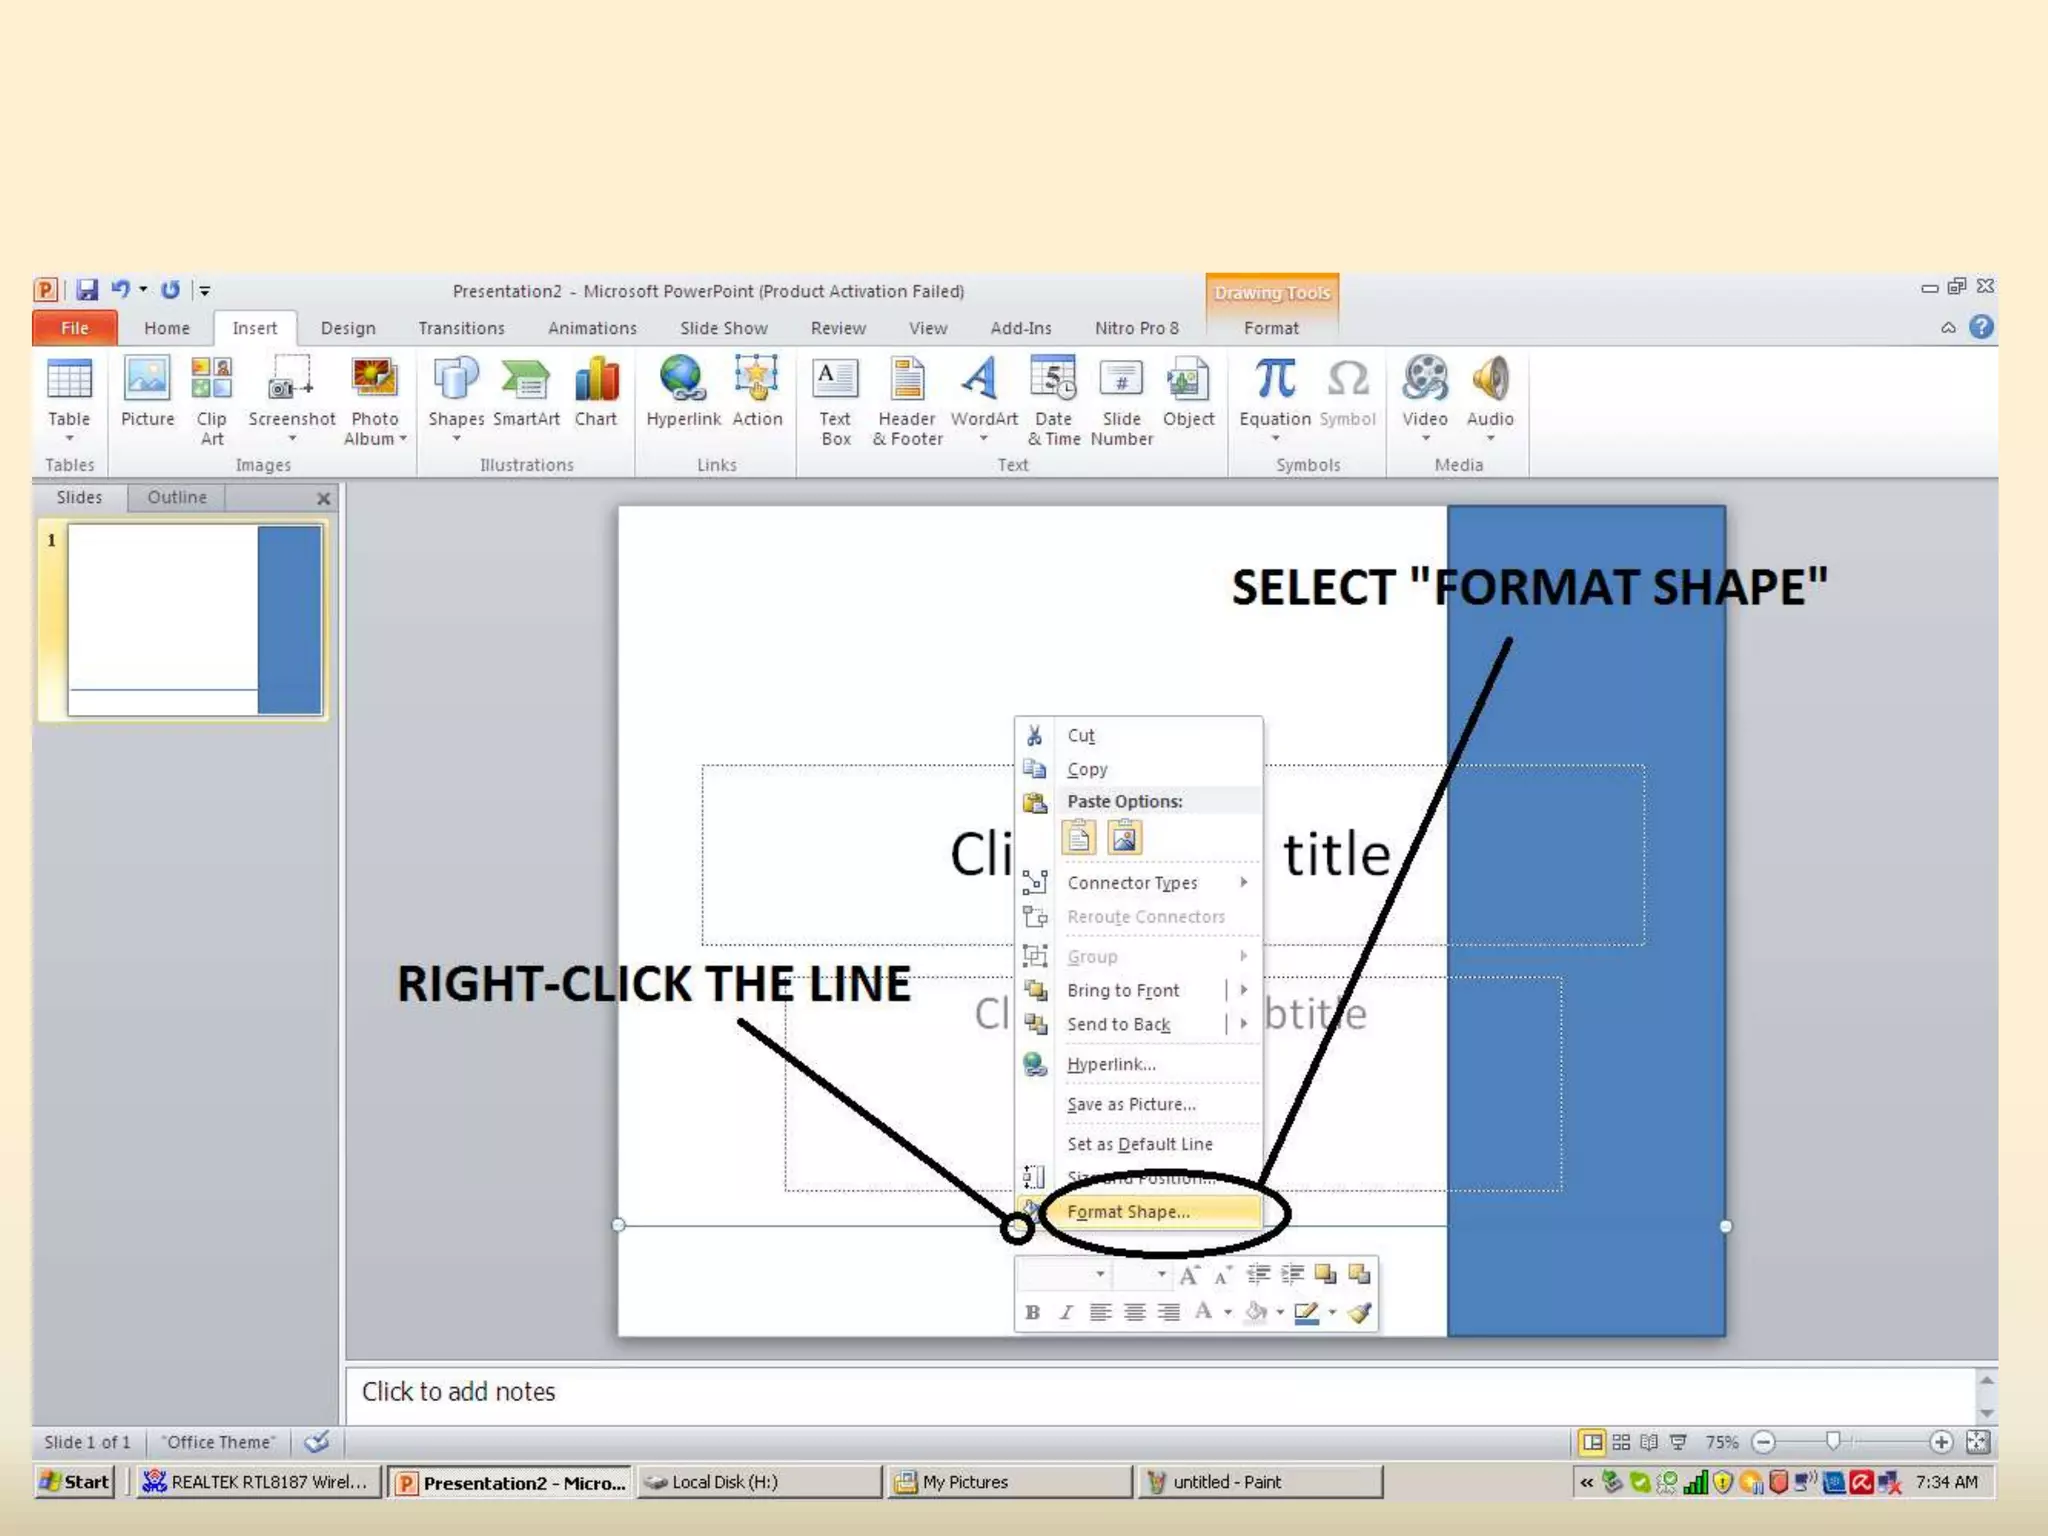Select slide 1 thumbnail in Slides pane
This screenshot has width=2048, height=1536.
pos(194,620)
